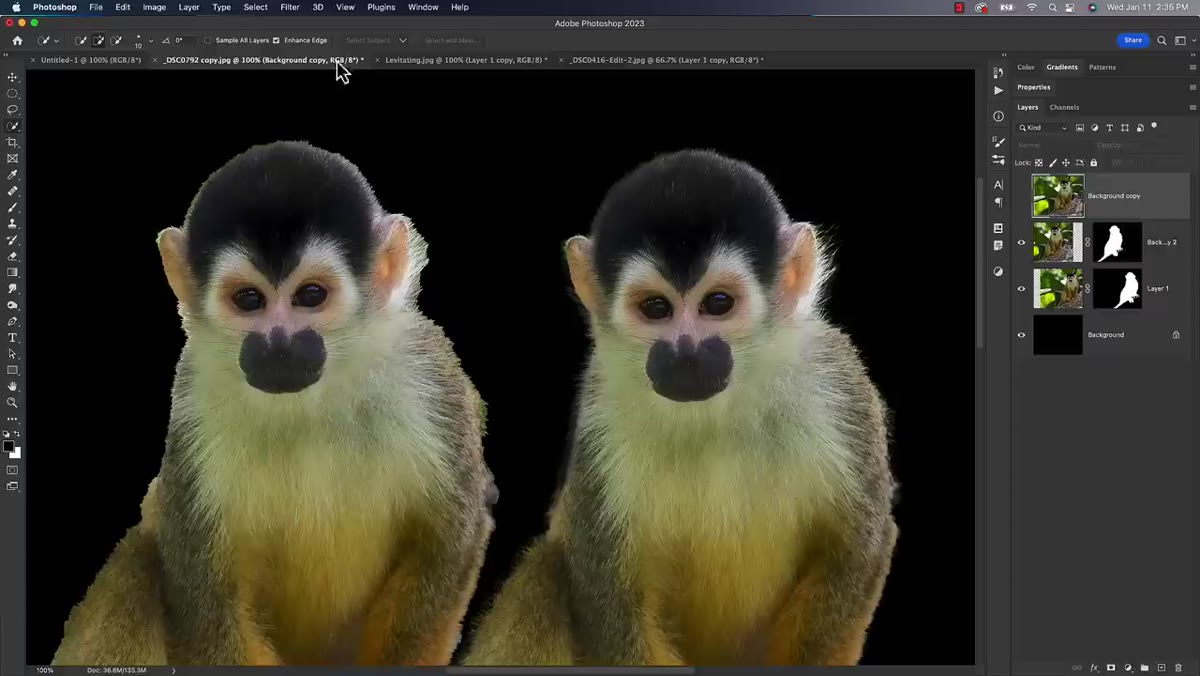The image size is (1200, 676).
Task: Select the Brush tool
Action: coord(13,207)
